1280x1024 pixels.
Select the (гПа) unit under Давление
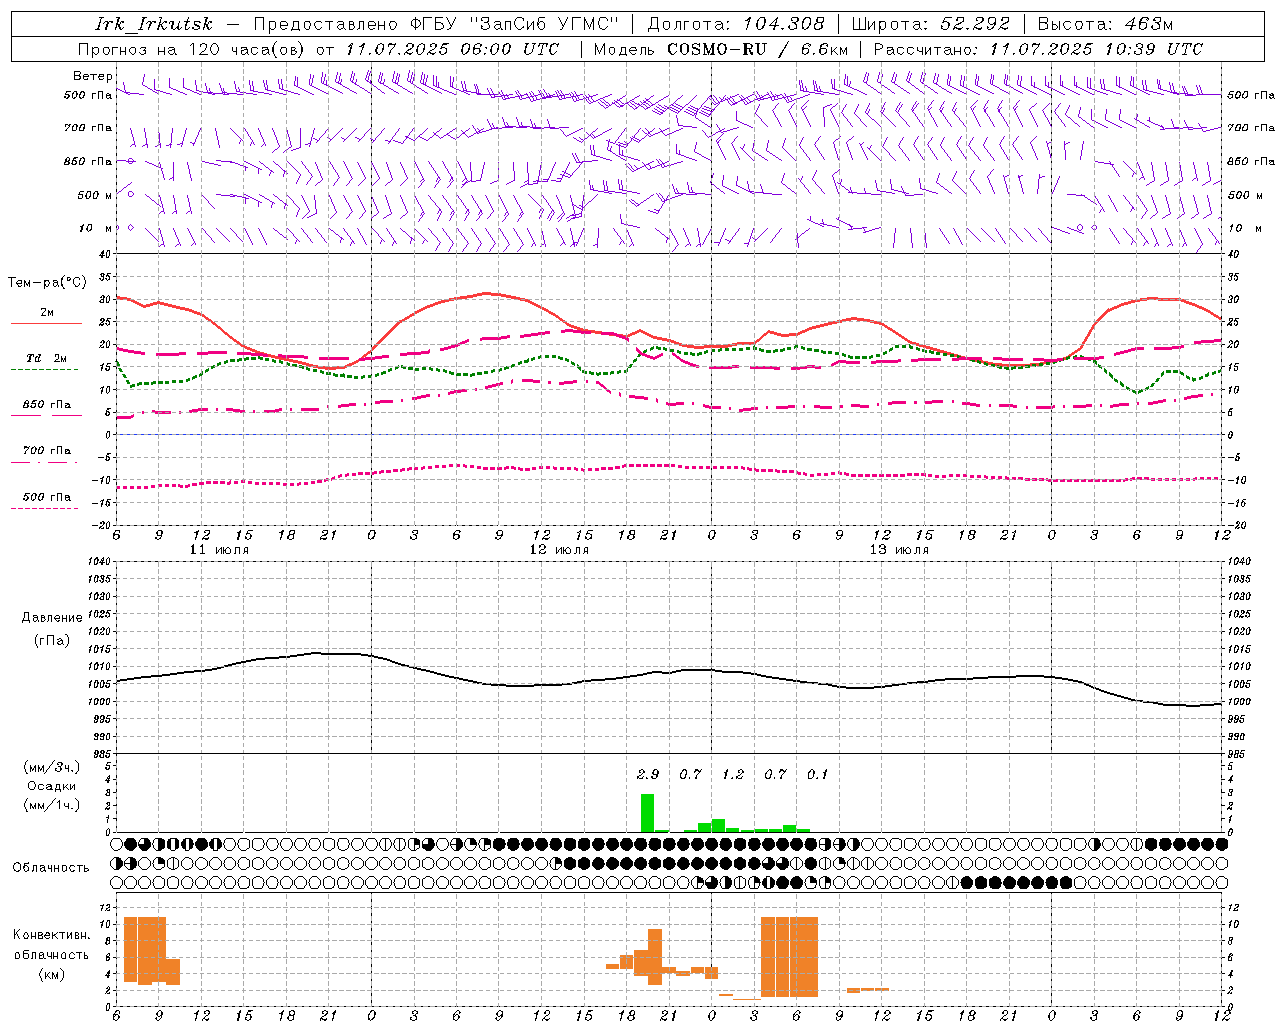52,640
